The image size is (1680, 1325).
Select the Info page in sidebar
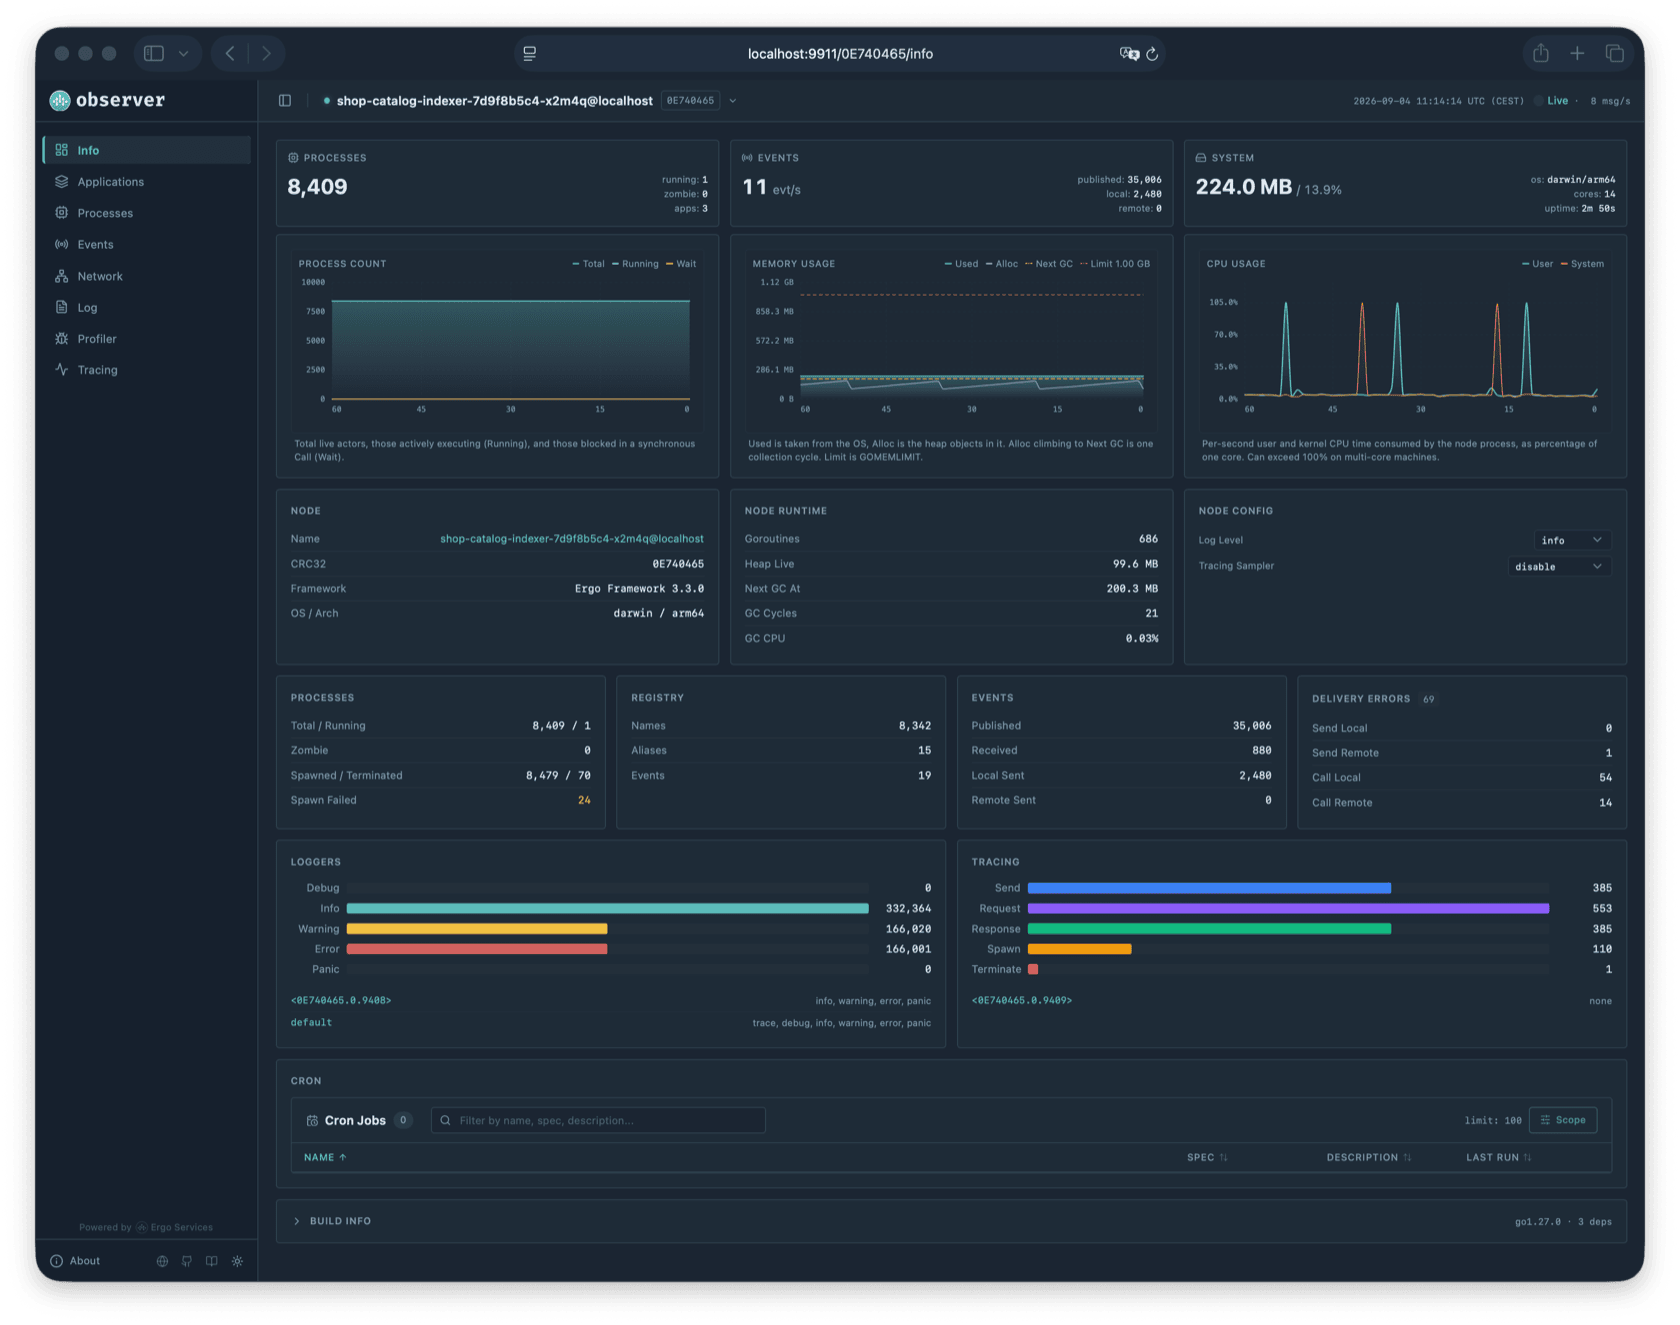click(x=147, y=150)
